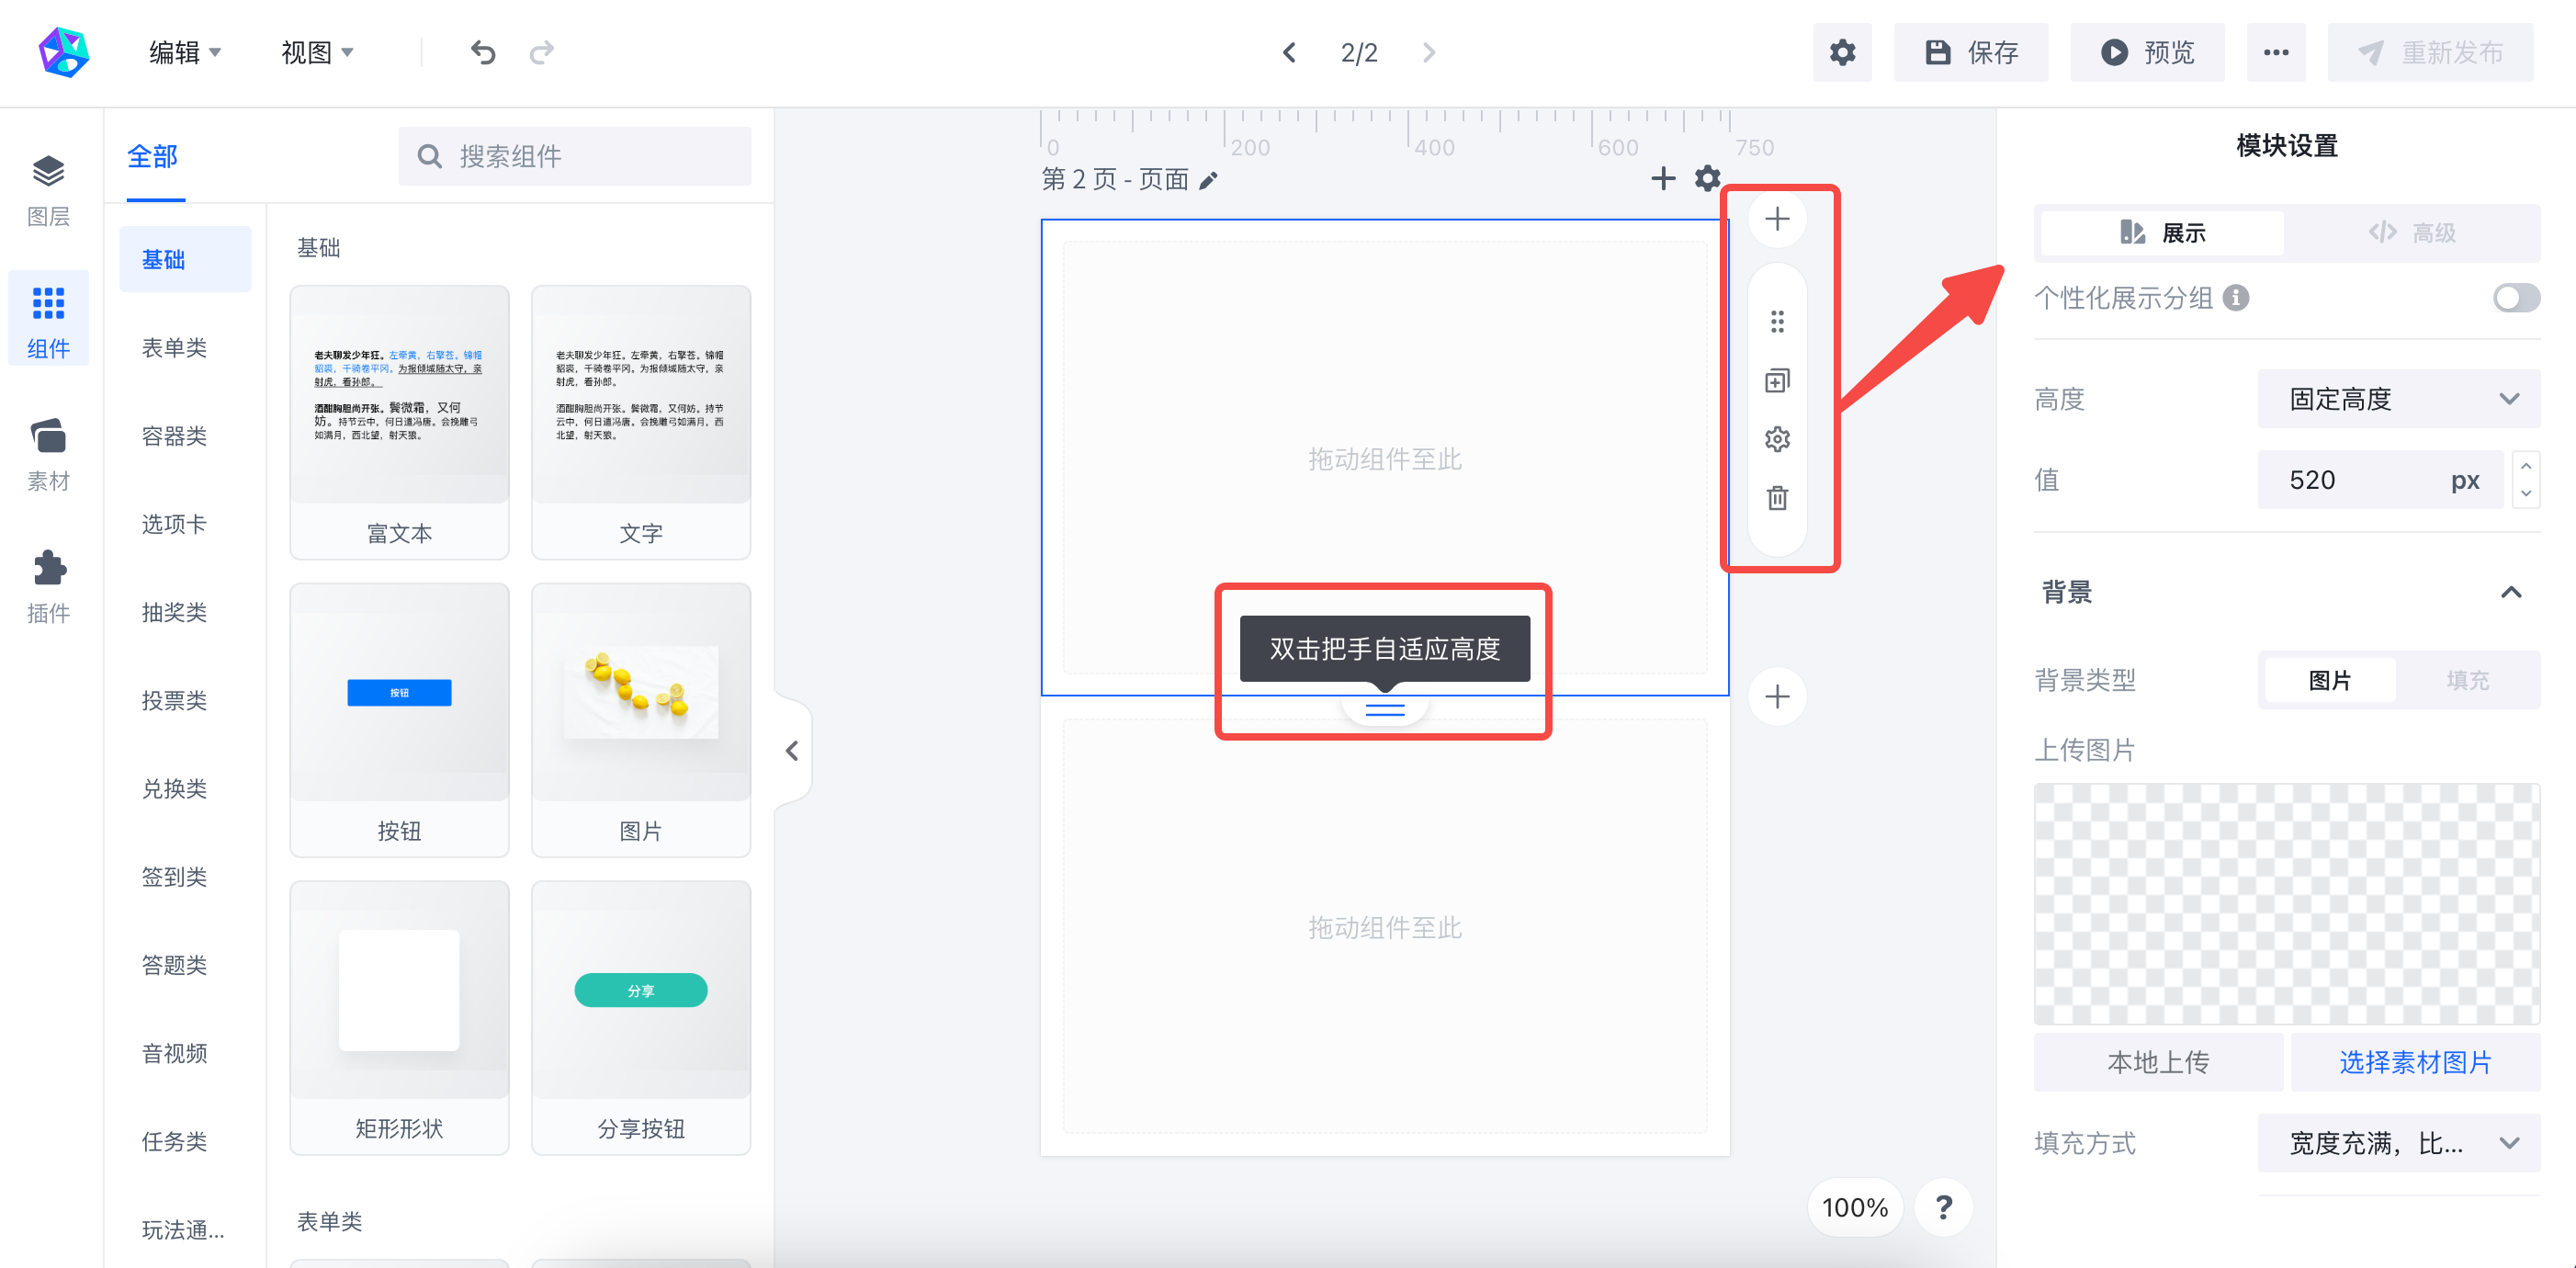
Task: Show info for 个性化展示分组
Action: tap(2236, 298)
